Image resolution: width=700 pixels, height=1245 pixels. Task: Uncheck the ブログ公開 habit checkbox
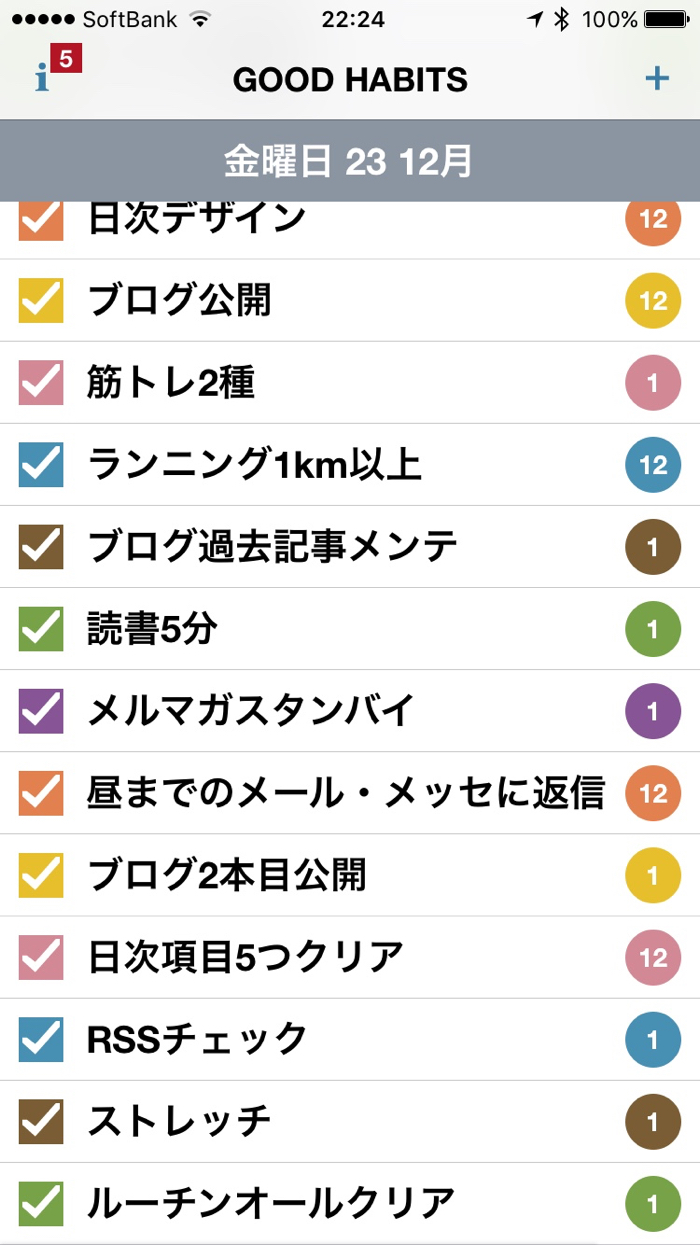41,301
